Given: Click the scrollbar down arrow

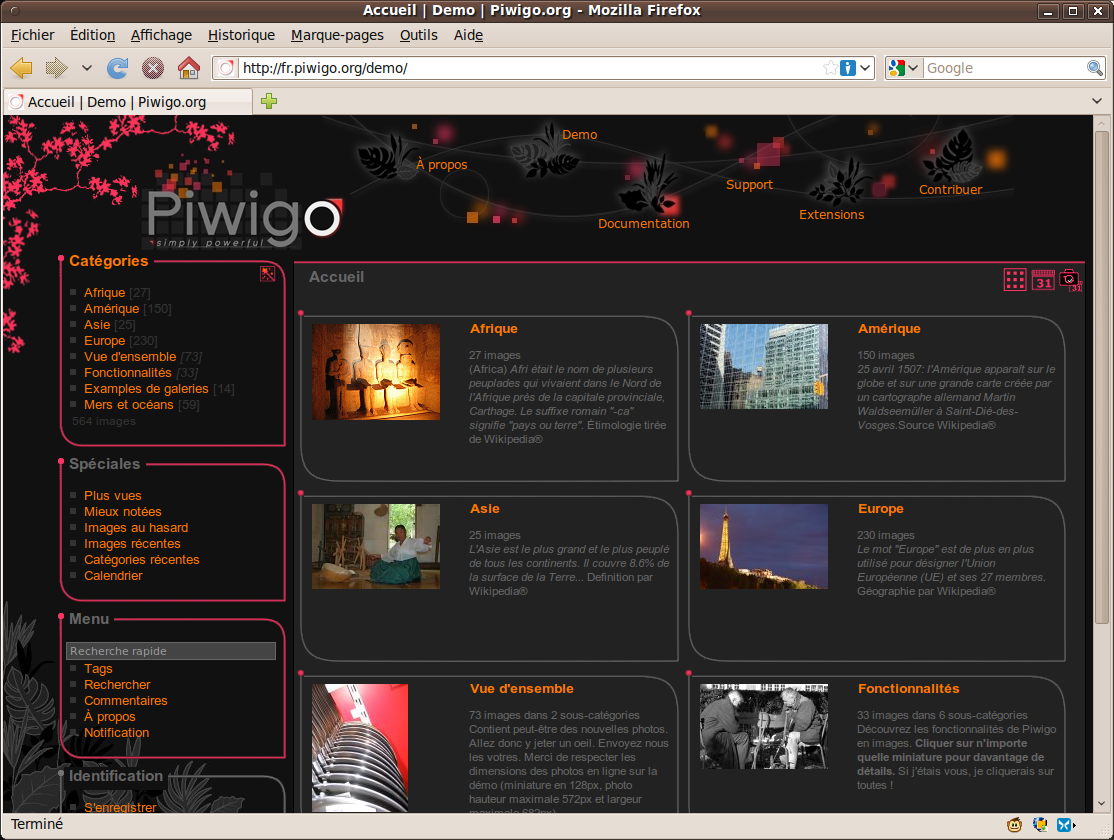Looking at the screenshot, I should click(1101, 803).
